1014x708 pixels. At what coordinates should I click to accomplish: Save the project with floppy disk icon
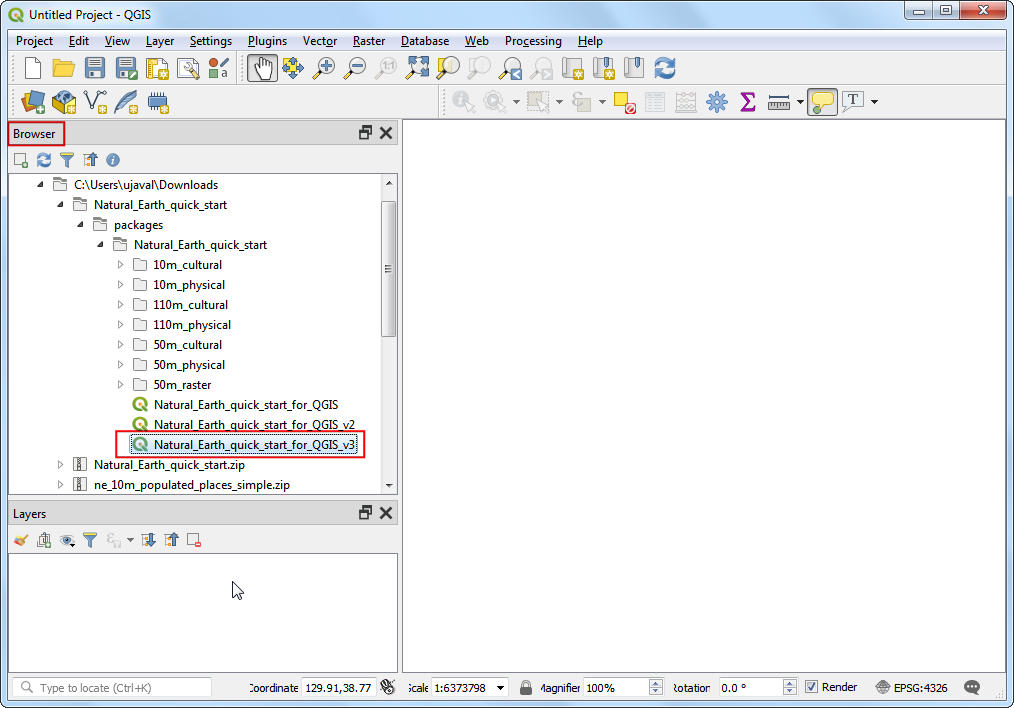95,68
